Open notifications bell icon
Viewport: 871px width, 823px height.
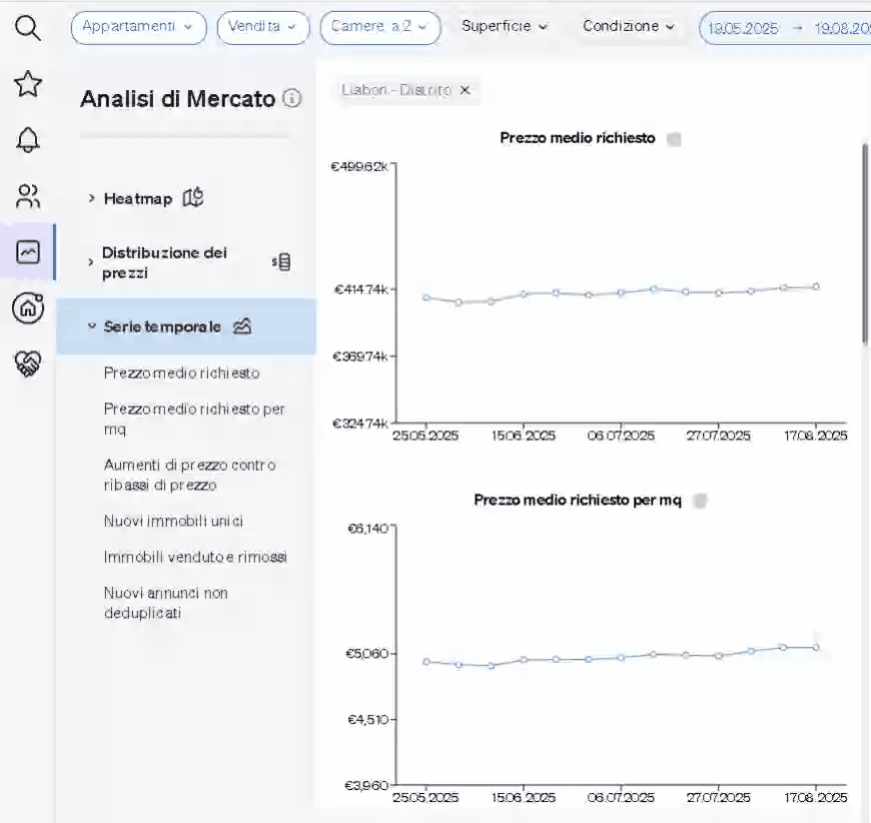tap(28, 141)
